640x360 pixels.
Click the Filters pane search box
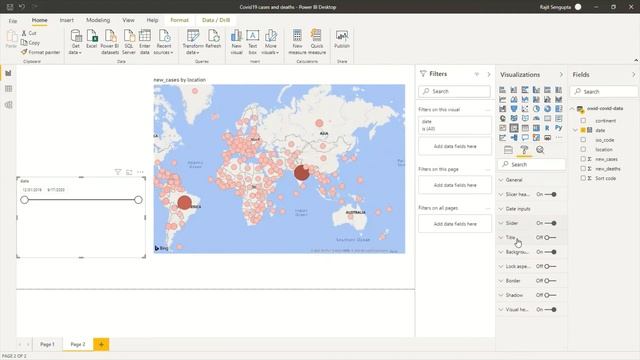tap(454, 91)
